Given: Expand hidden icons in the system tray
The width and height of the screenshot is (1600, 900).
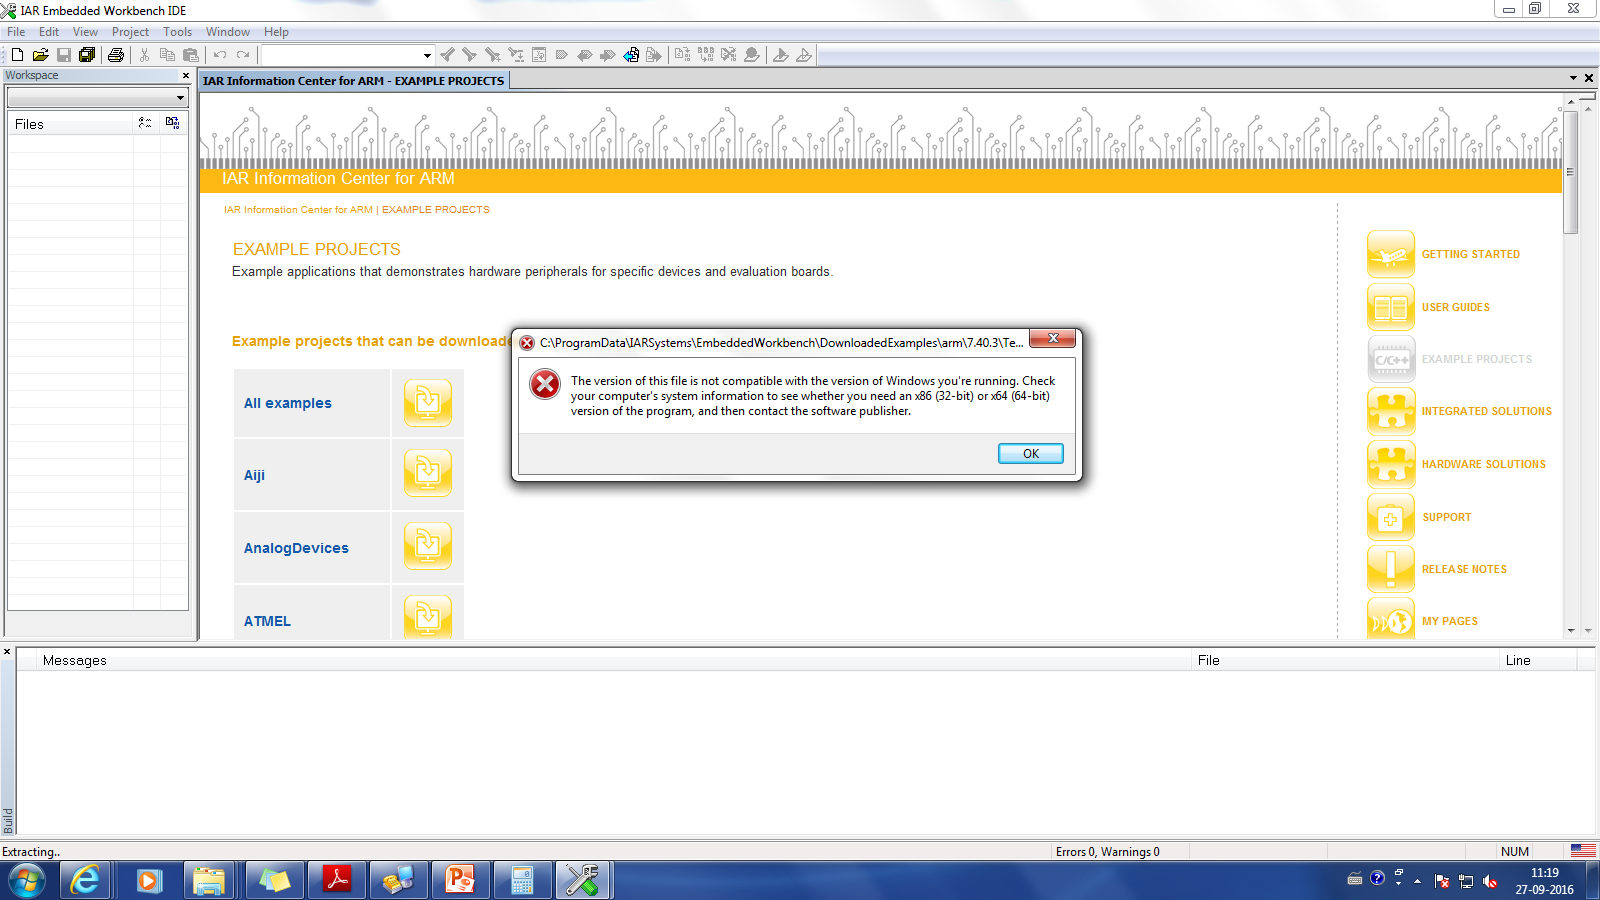Looking at the screenshot, I should pyautogui.click(x=1418, y=882).
